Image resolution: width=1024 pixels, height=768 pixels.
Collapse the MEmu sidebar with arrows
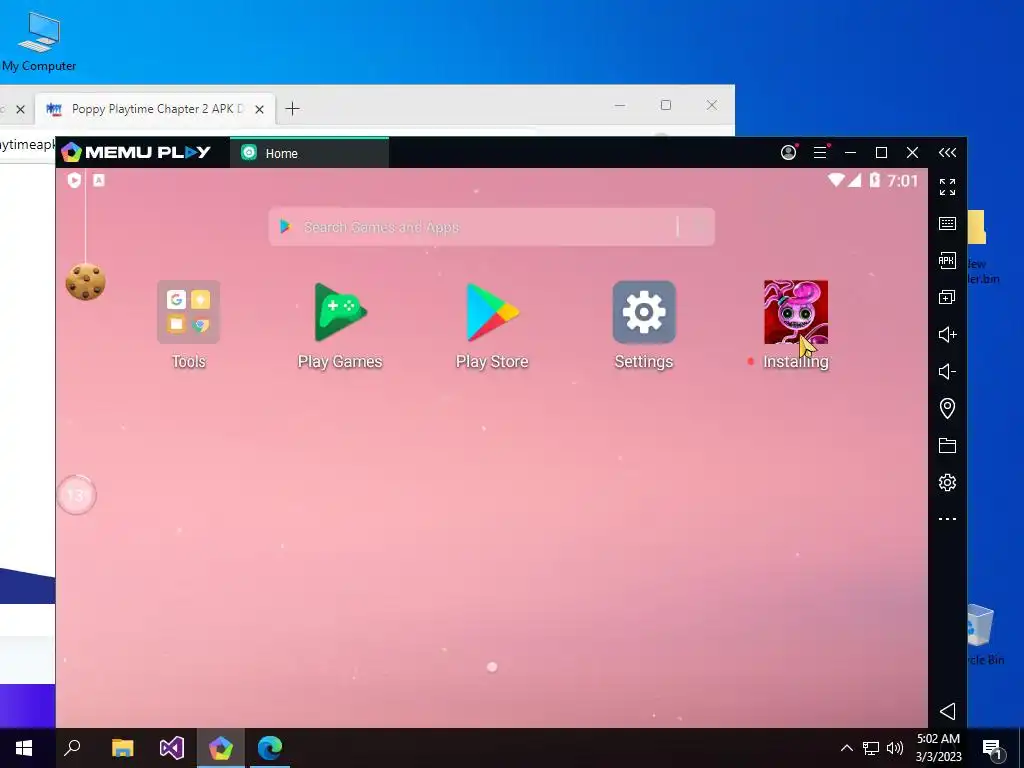click(948, 152)
